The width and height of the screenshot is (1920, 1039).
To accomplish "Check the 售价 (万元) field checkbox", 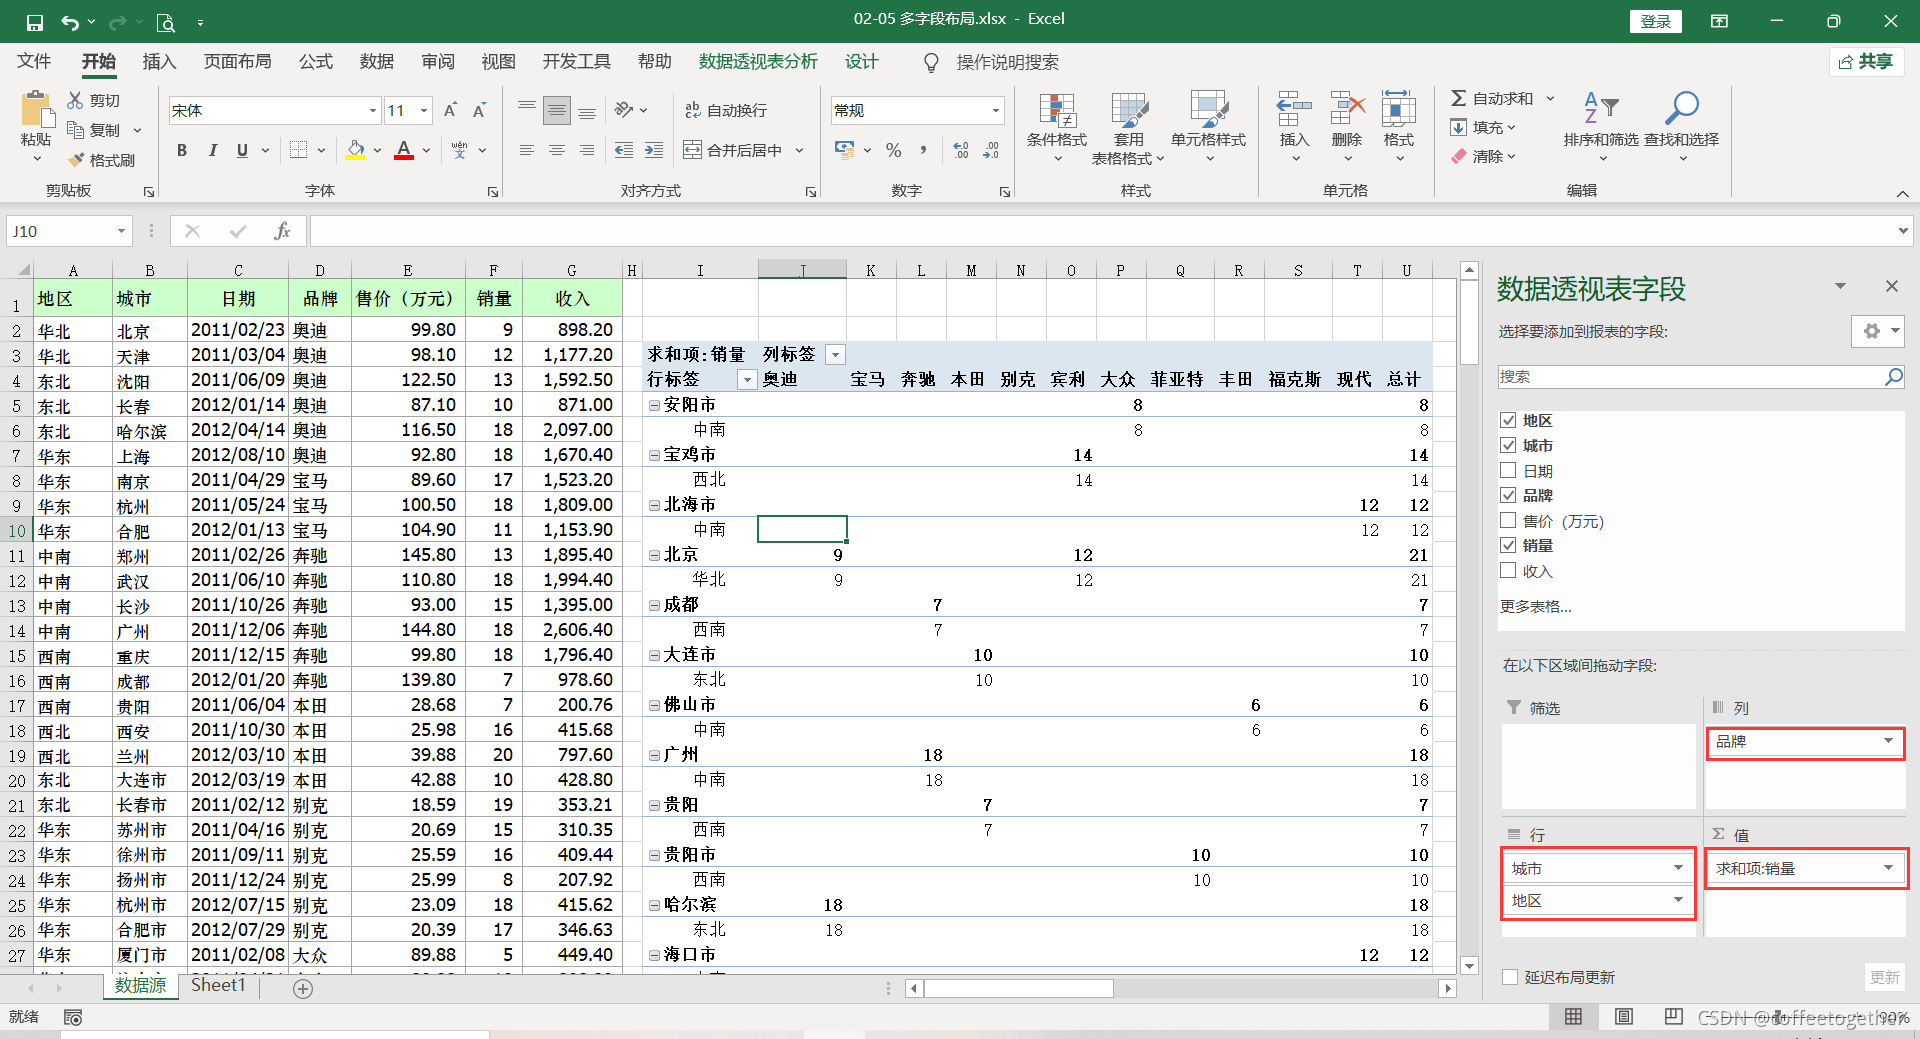I will coord(1508,520).
